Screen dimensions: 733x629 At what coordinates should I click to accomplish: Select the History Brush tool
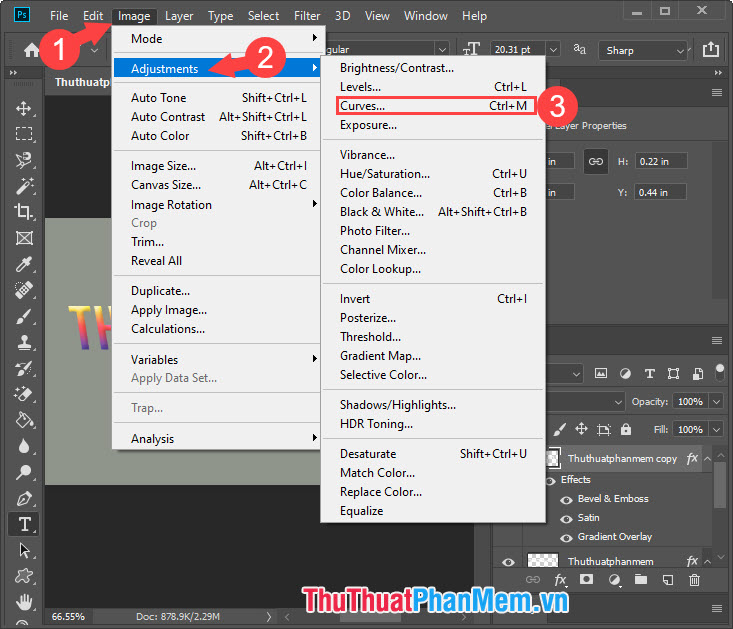23,369
